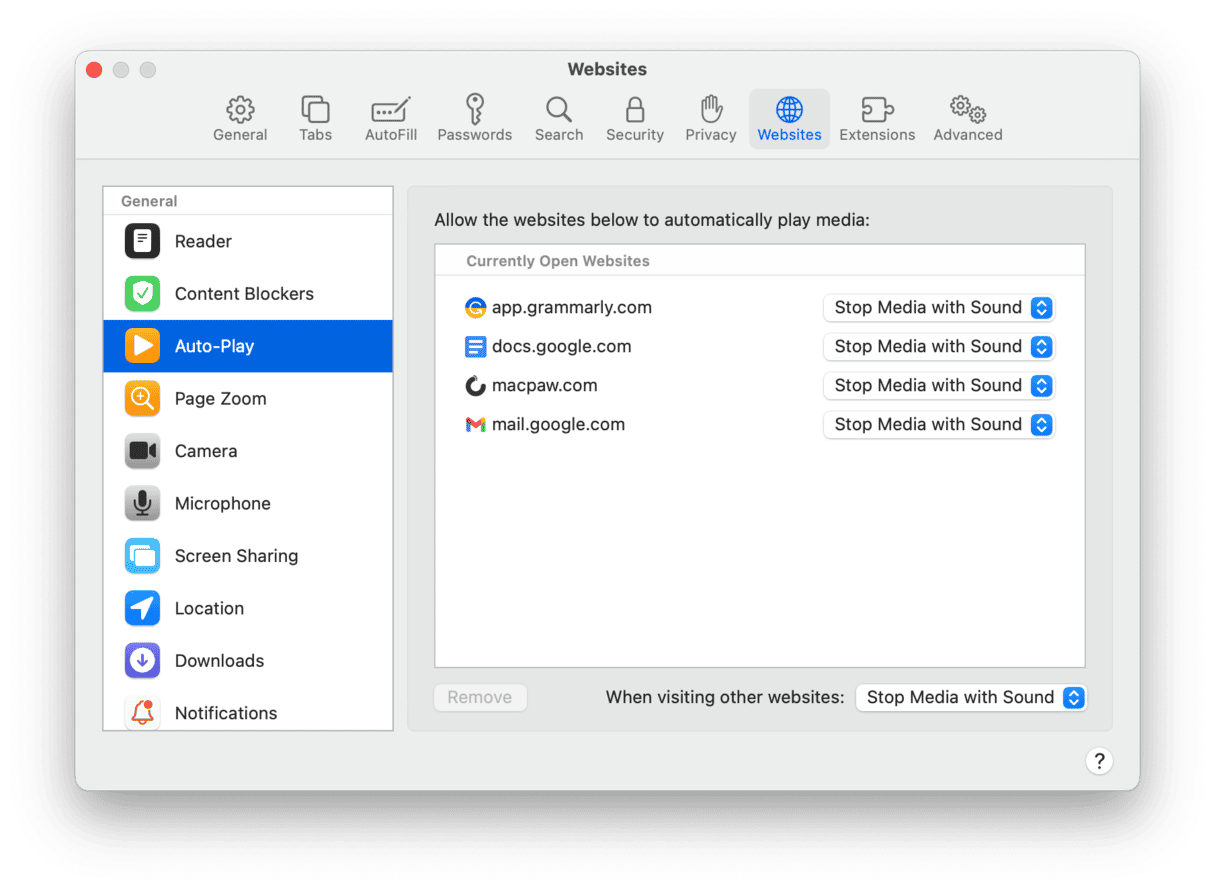Screen dimensions: 1215x890
Task: Select the Screen Sharing label
Action: [x=236, y=556]
